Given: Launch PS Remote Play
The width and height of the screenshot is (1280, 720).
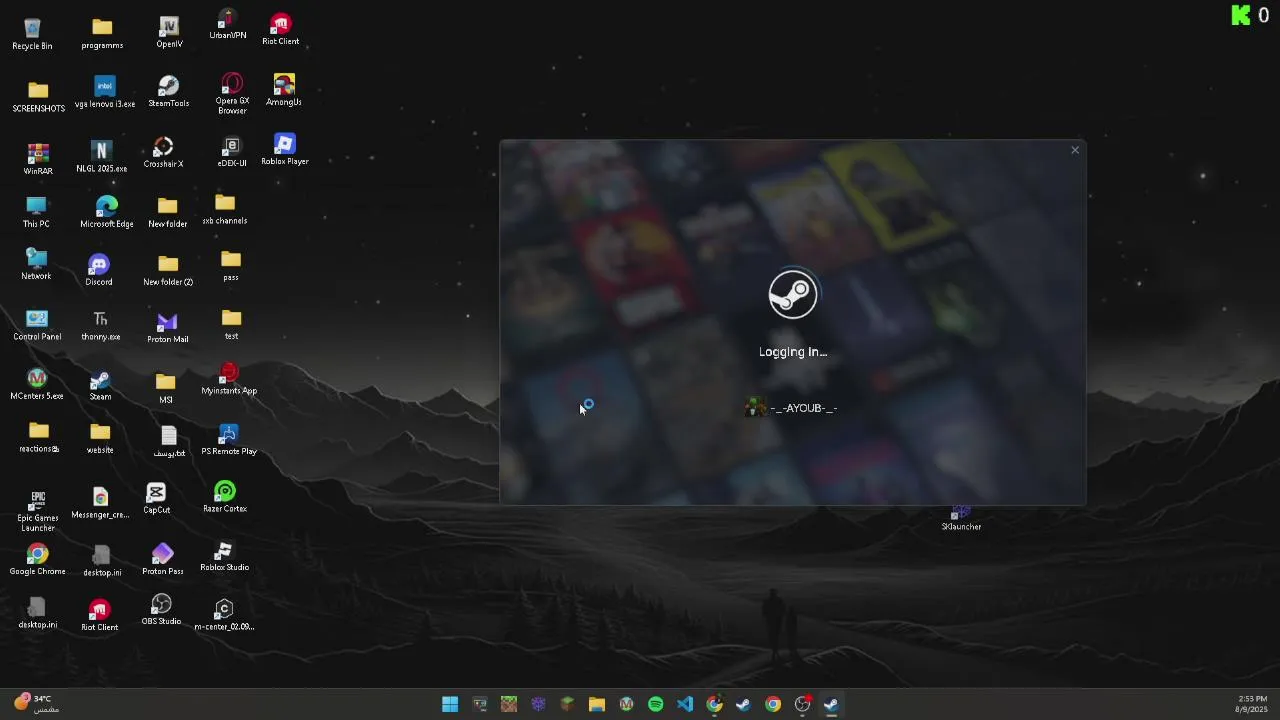Looking at the screenshot, I should 229,440.
